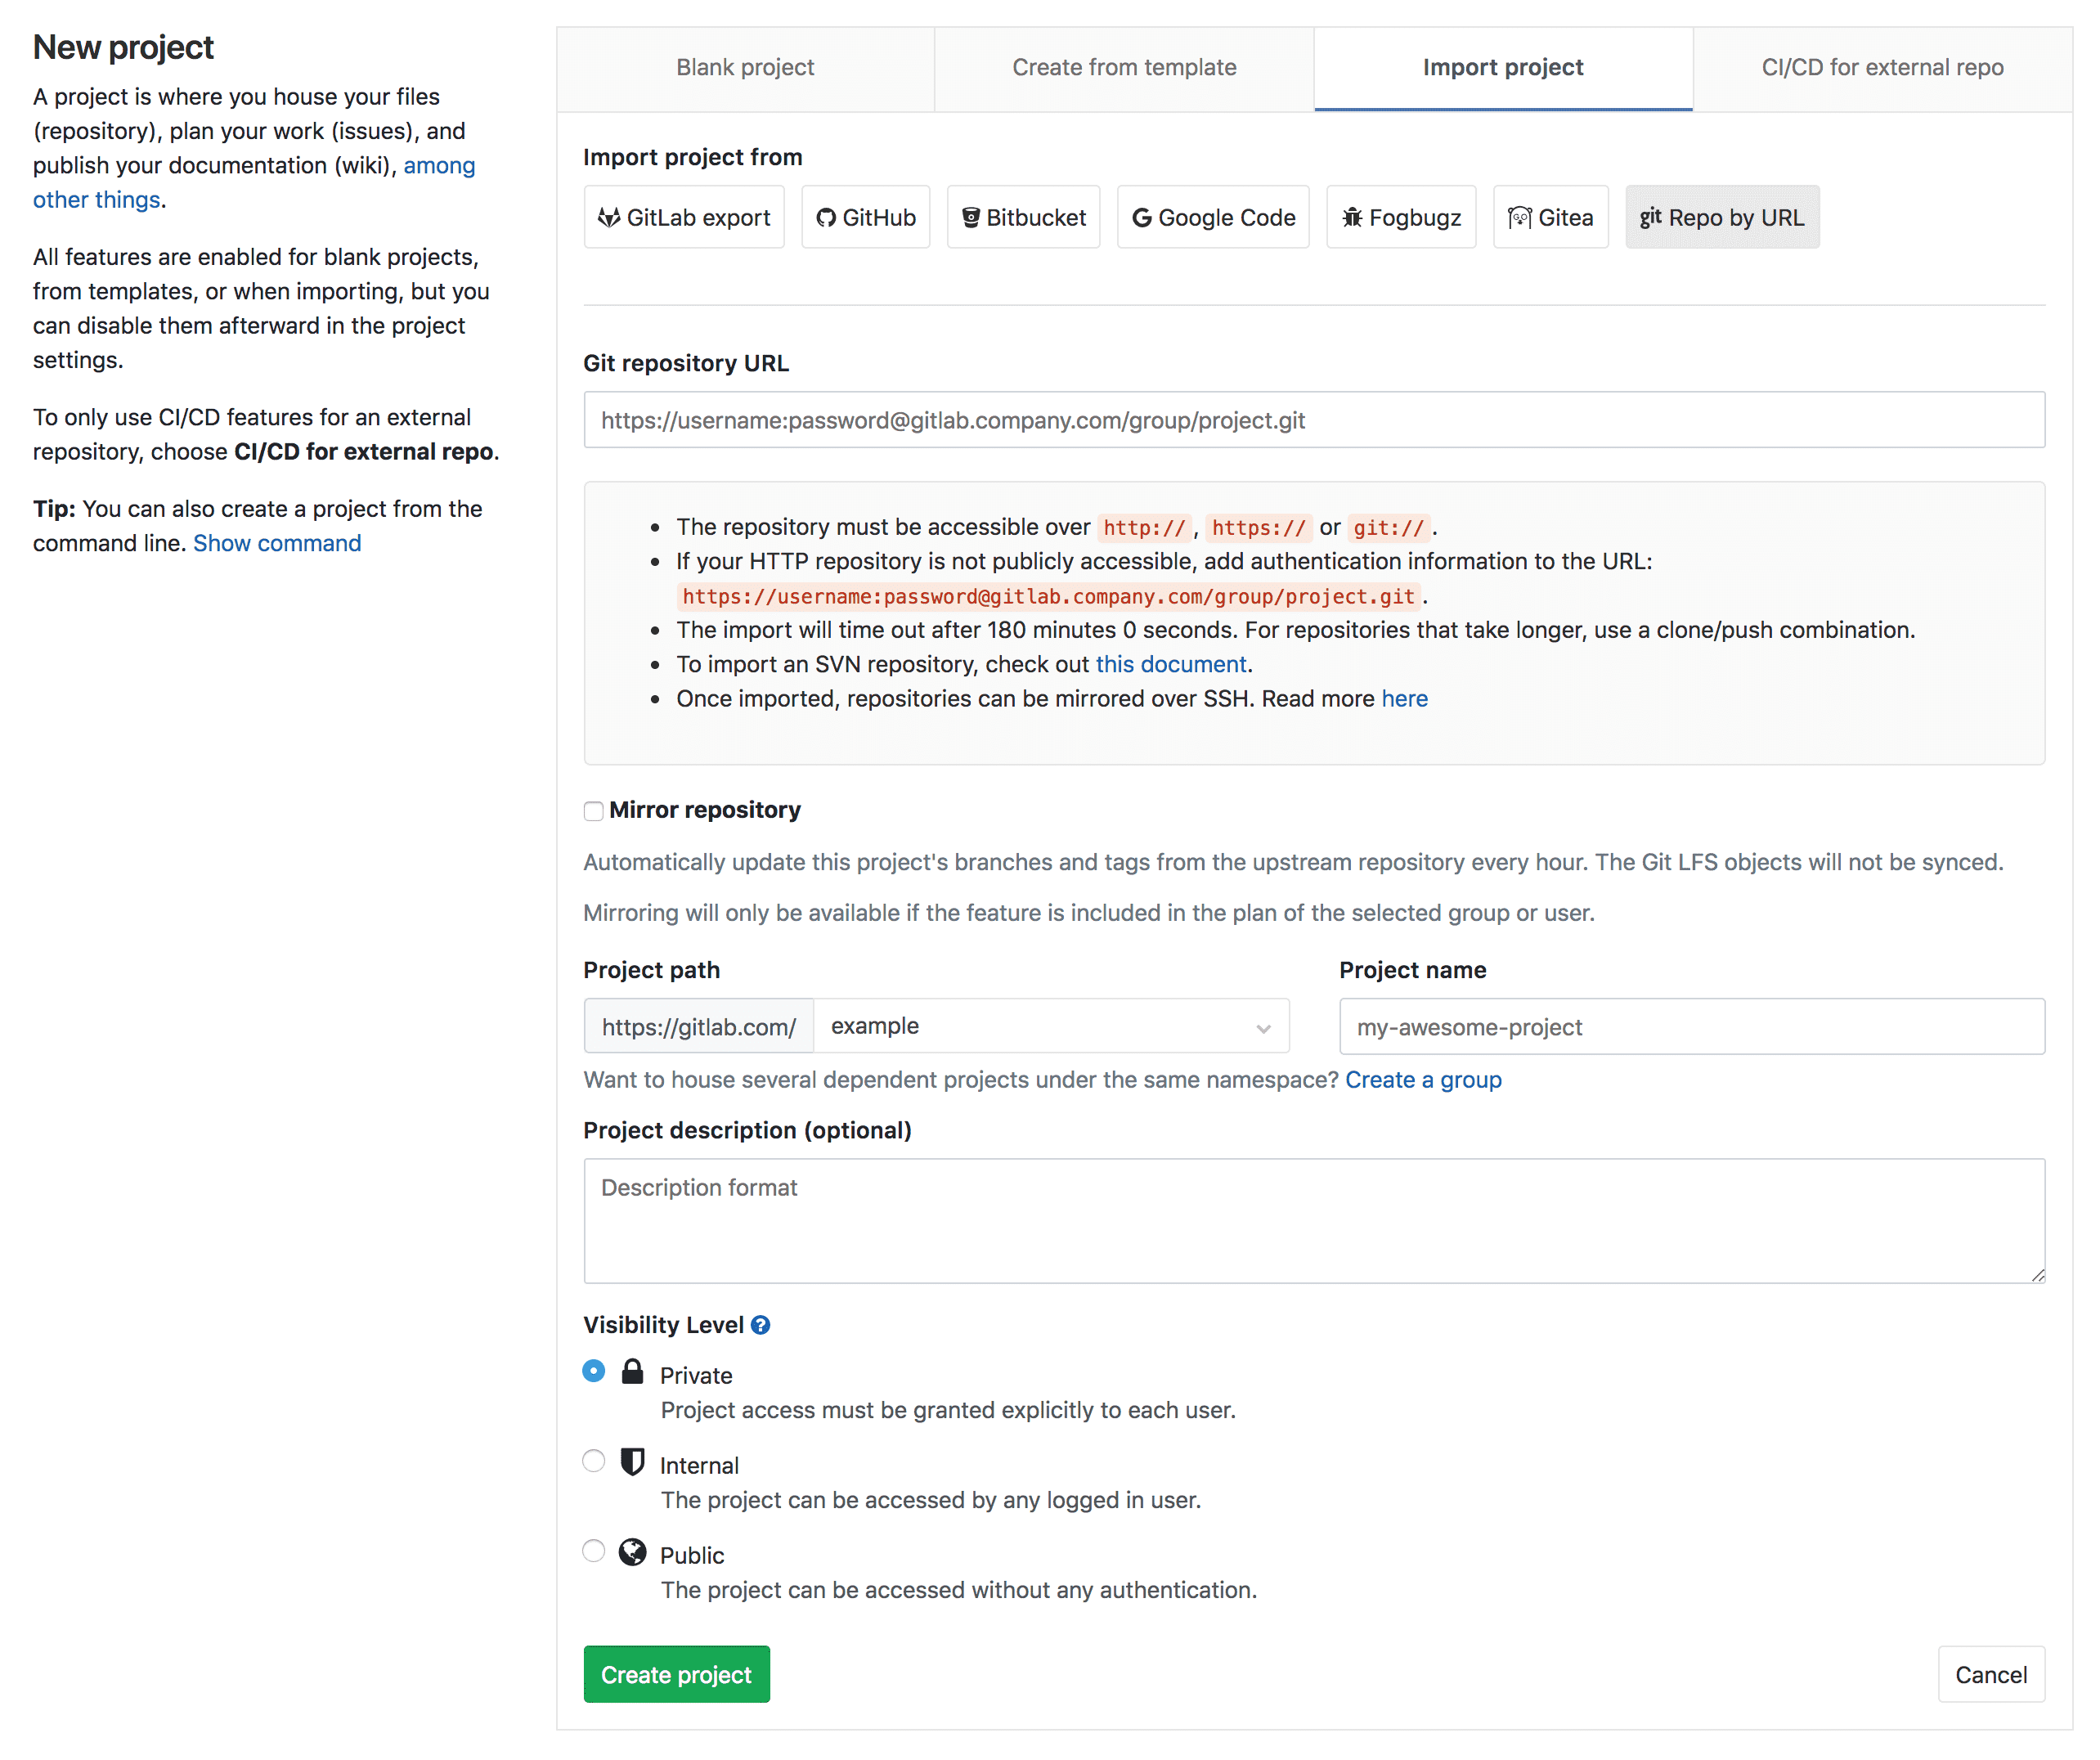Enable the Mirror repository checkbox
This screenshot has width=2100, height=1760.
point(593,811)
